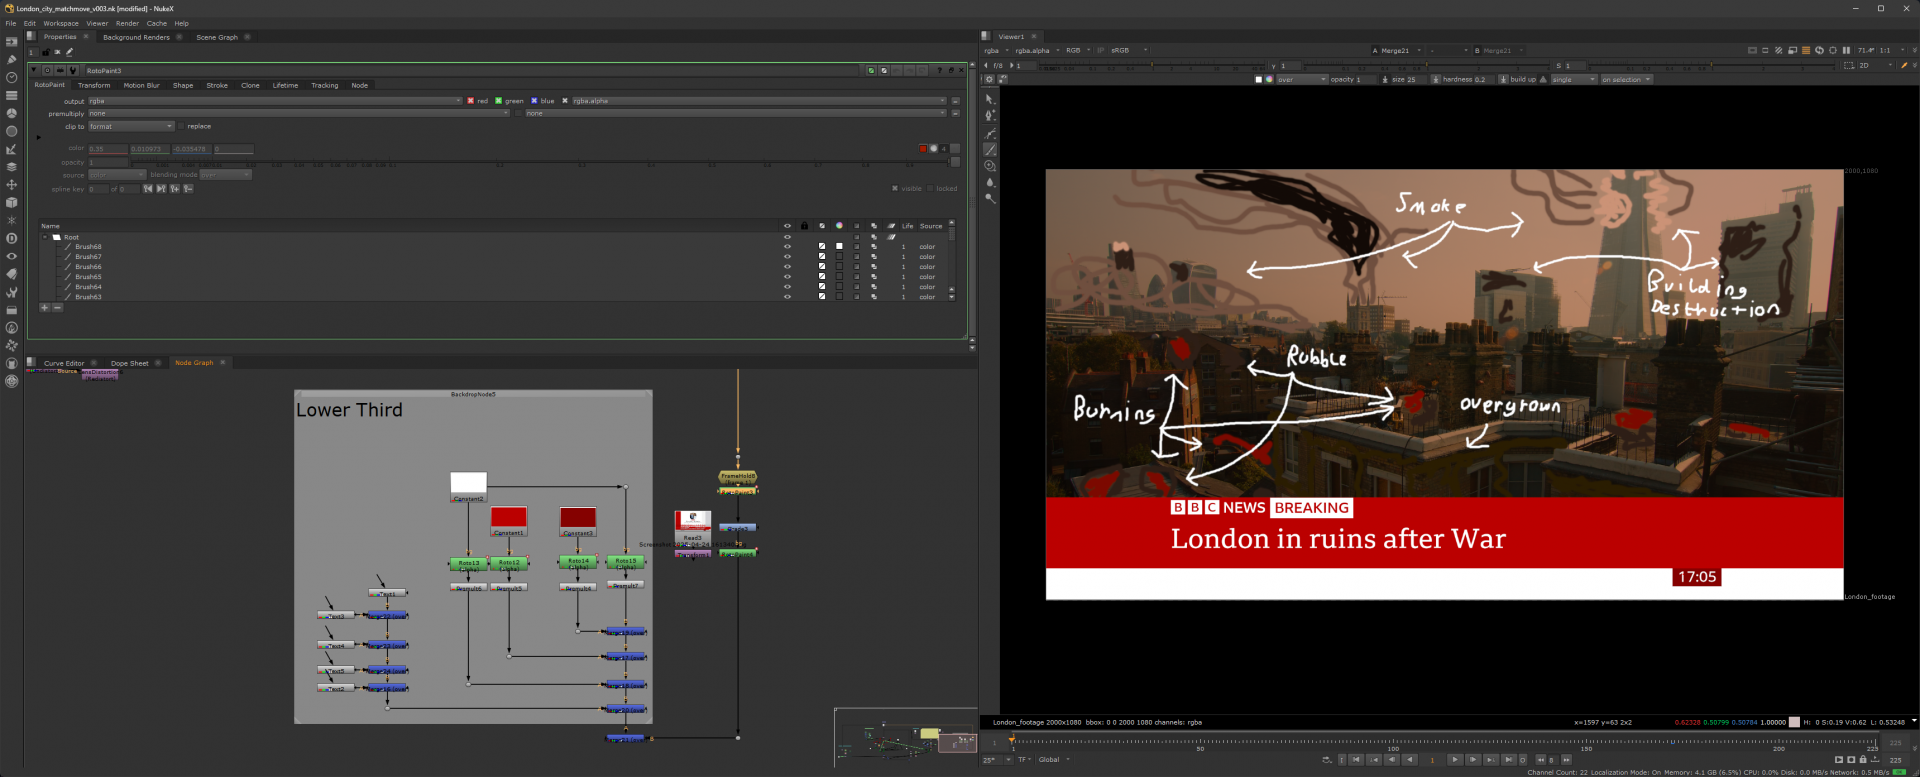Open the Render menu
The image size is (1920, 777).
(127, 23)
